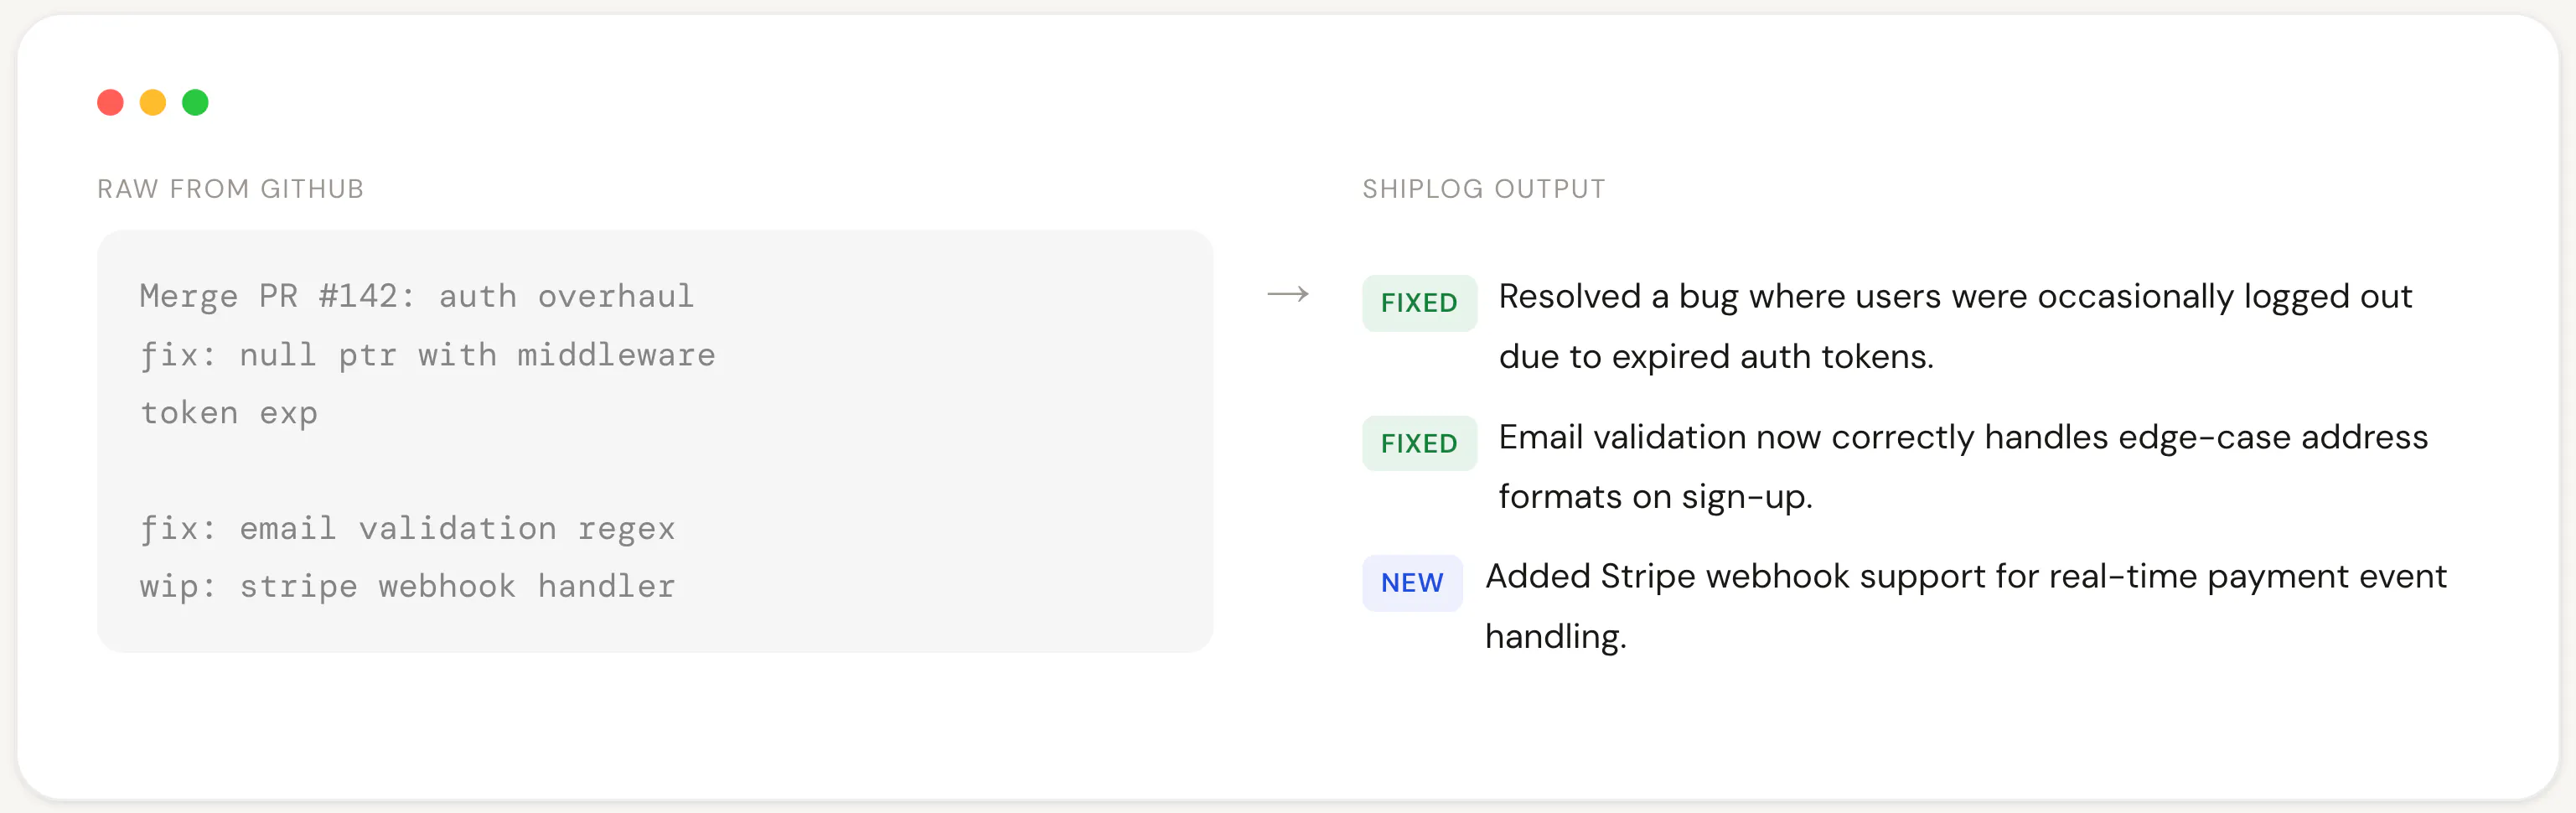
Task: Click the expired auth tokens changelog entry
Action: pos(1955,326)
